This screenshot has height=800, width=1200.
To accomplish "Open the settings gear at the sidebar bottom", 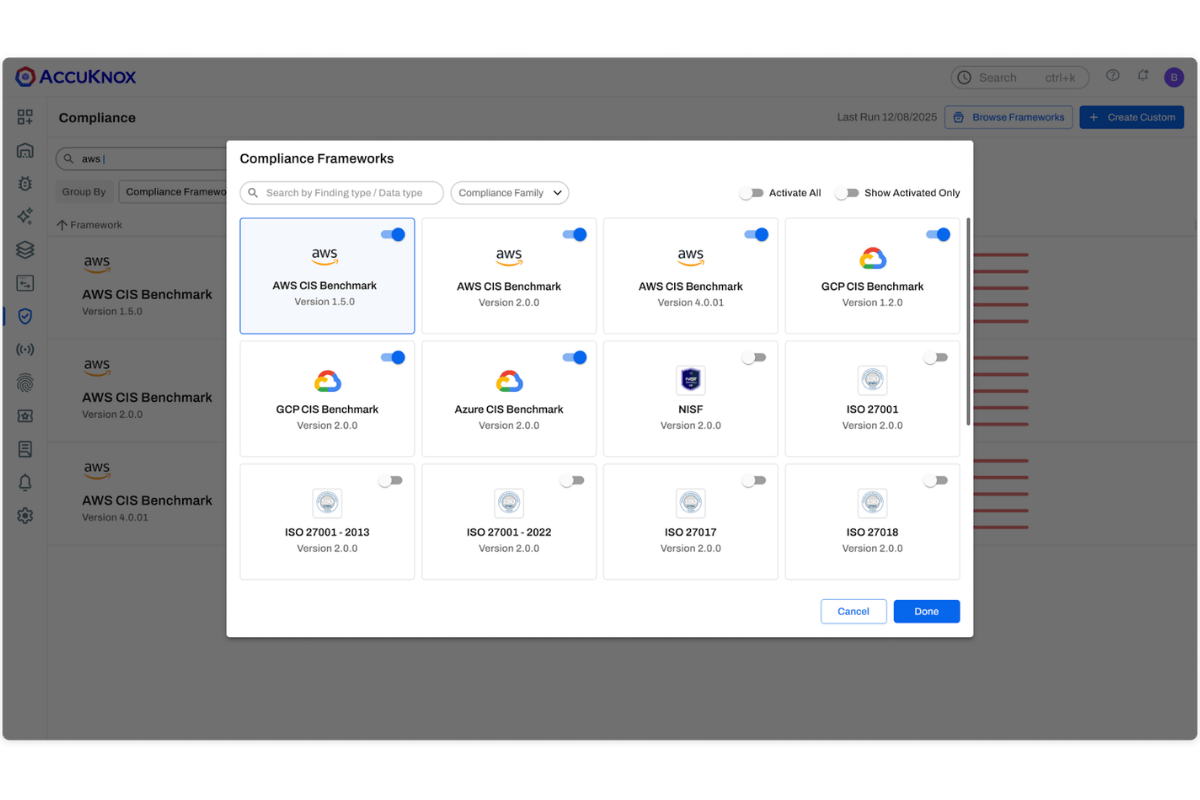I will (25, 515).
